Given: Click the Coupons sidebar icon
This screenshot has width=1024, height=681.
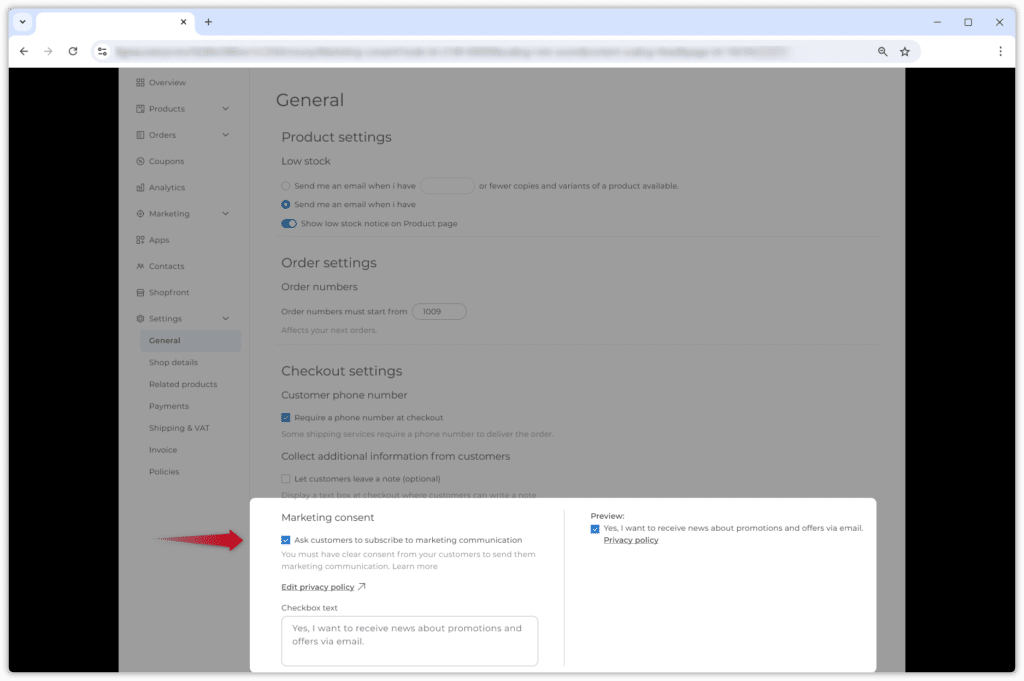Looking at the screenshot, I should point(140,161).
